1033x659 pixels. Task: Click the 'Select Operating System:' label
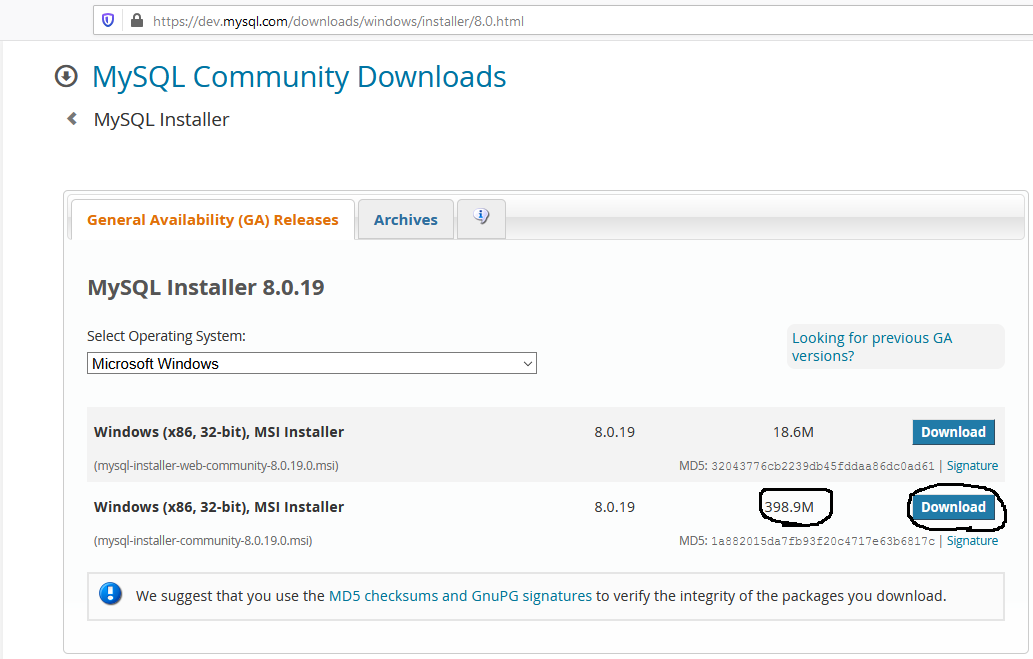pyautogui.click(x=166, y=336)
